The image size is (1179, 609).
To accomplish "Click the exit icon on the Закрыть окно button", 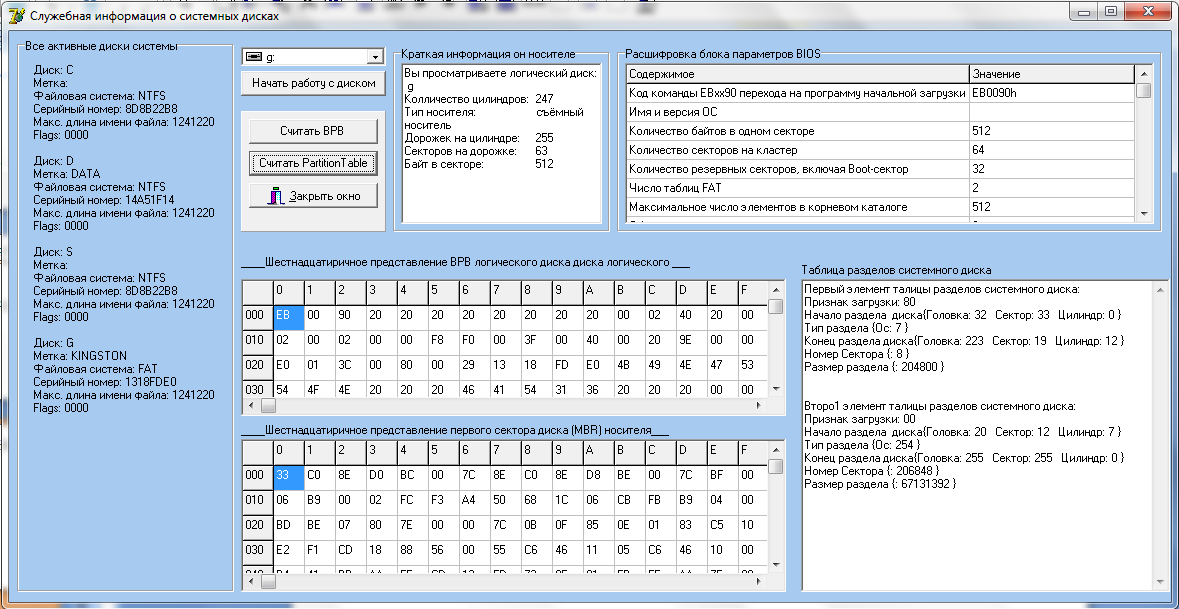I will tap(277, 196).
